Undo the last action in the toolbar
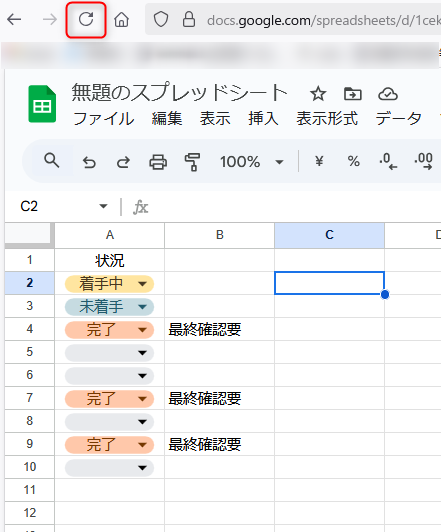Viewport: 441px width, 532px height. coord(89,162)
